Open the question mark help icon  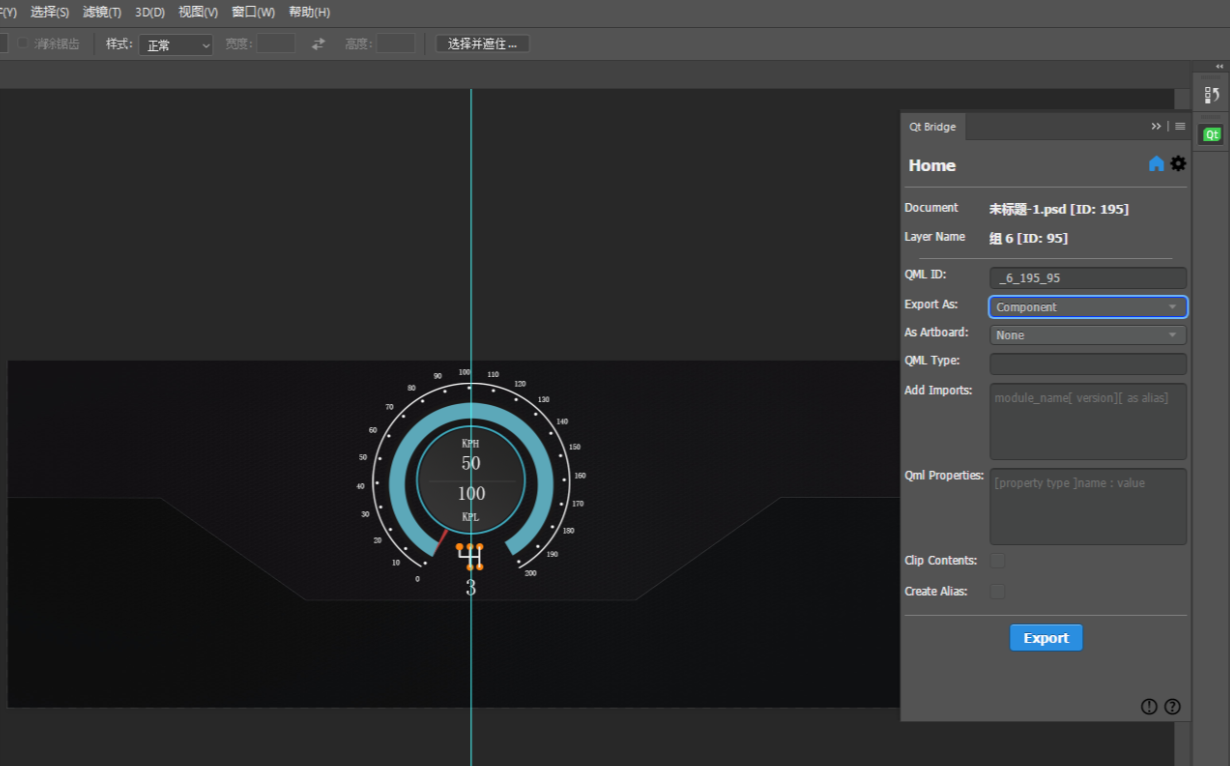click(1172, 707)
